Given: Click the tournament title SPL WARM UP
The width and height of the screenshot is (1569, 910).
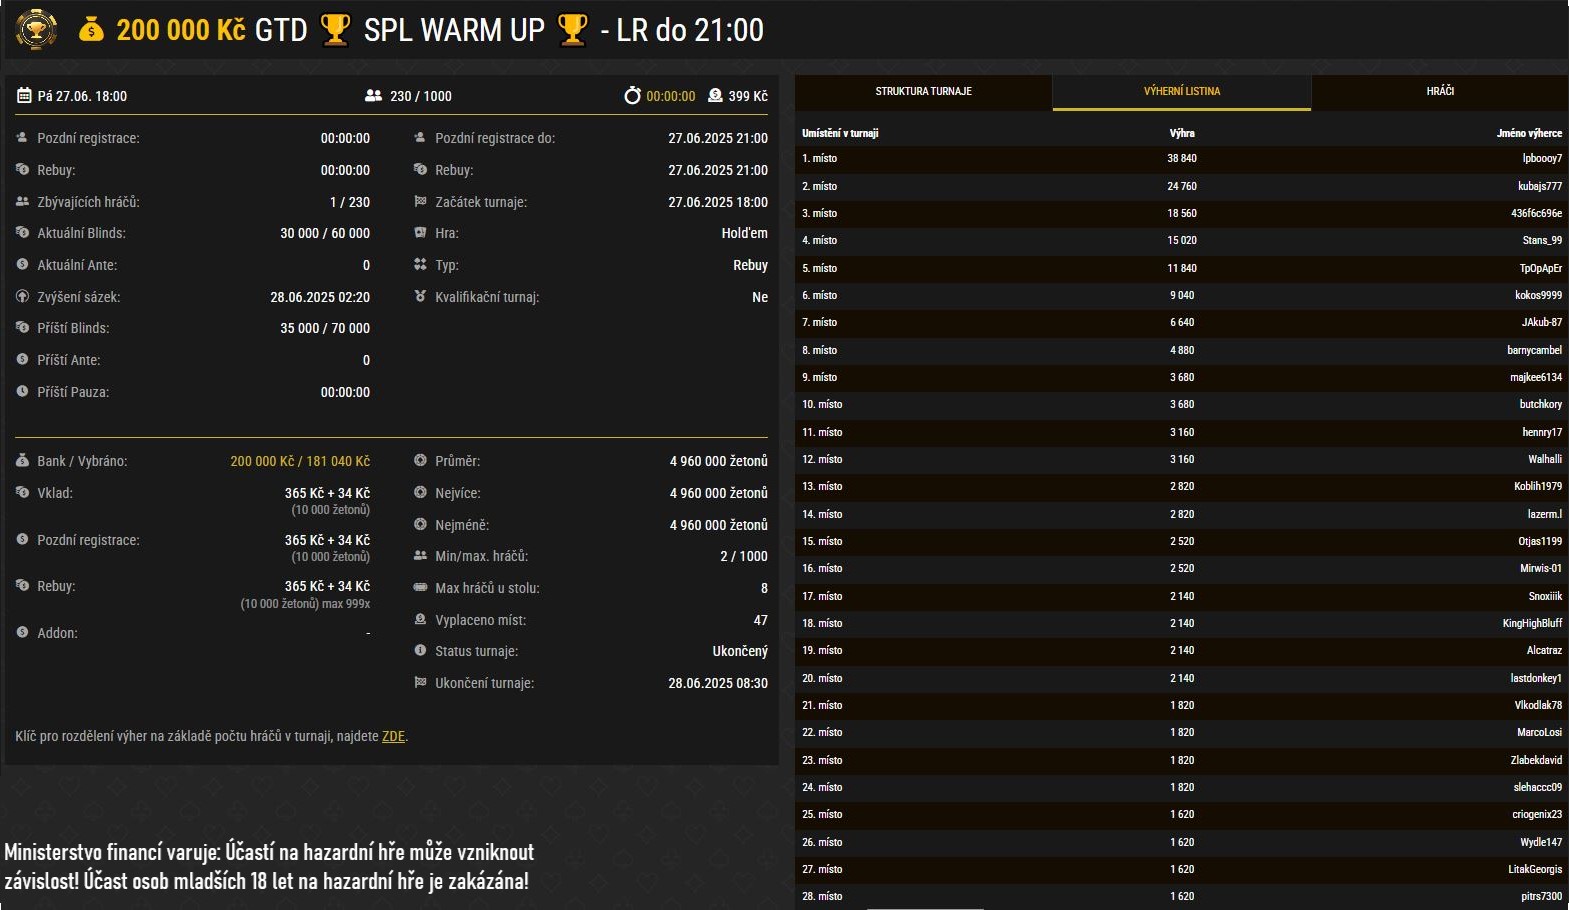Looking at the screenshot, I should (454, 30).
